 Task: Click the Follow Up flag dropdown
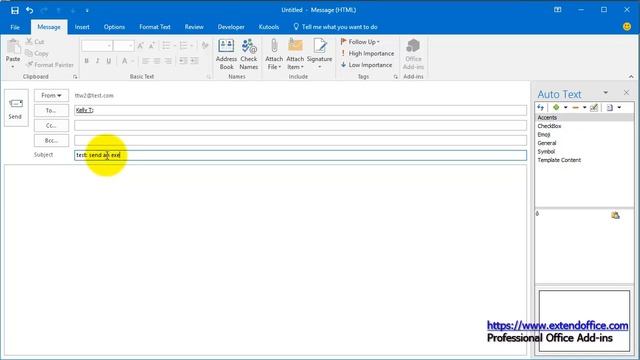(x=360, y=42)
